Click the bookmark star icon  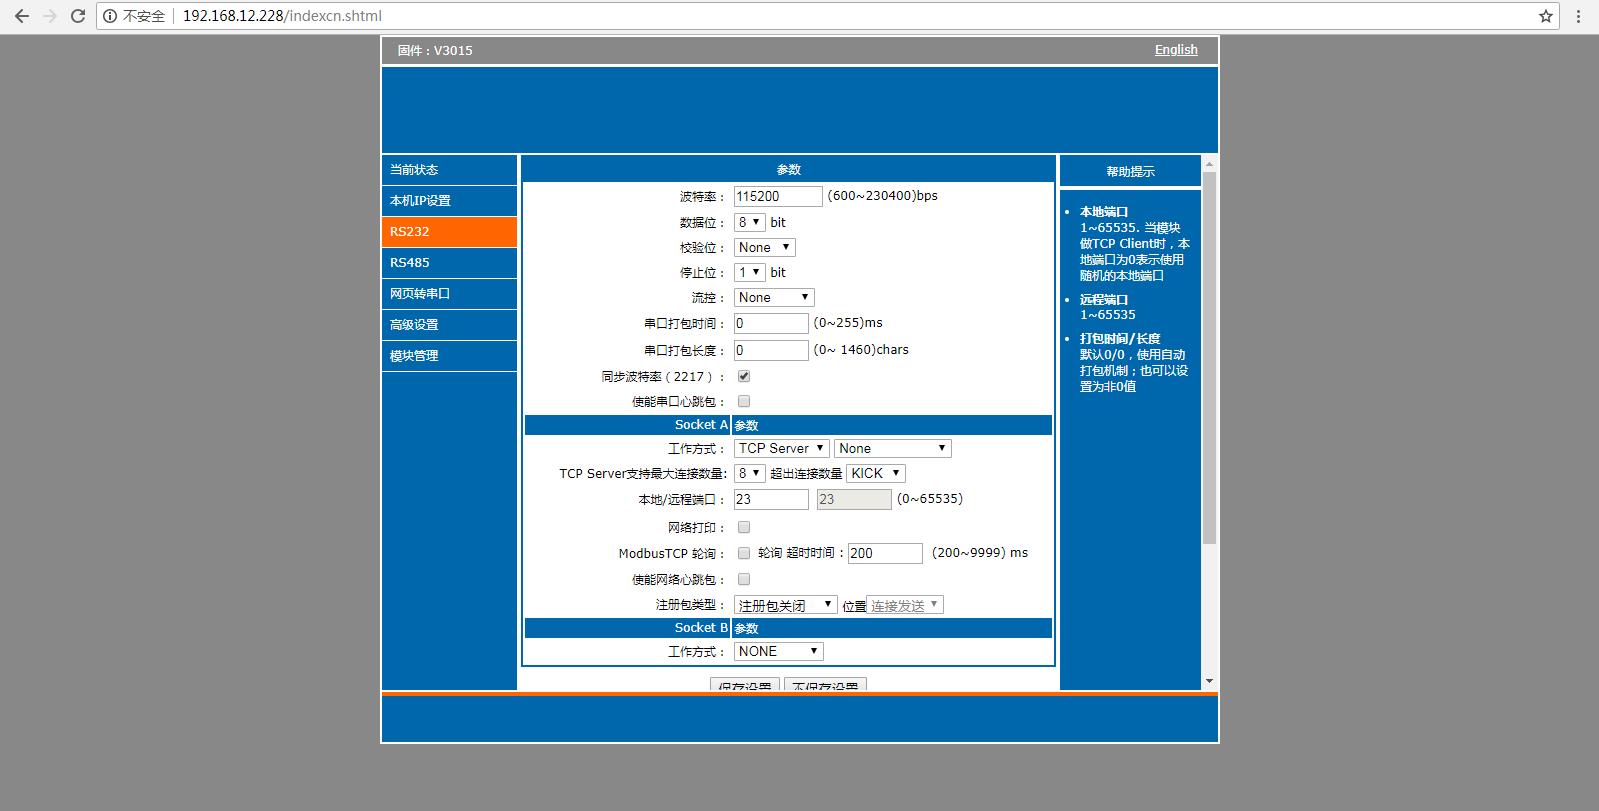point(1545,16)
